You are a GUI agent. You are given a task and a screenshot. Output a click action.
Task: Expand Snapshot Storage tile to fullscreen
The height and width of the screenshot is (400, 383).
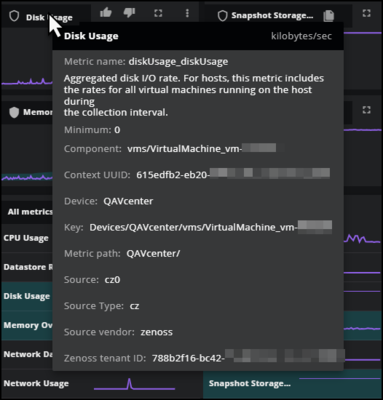(x=366, y=13)
